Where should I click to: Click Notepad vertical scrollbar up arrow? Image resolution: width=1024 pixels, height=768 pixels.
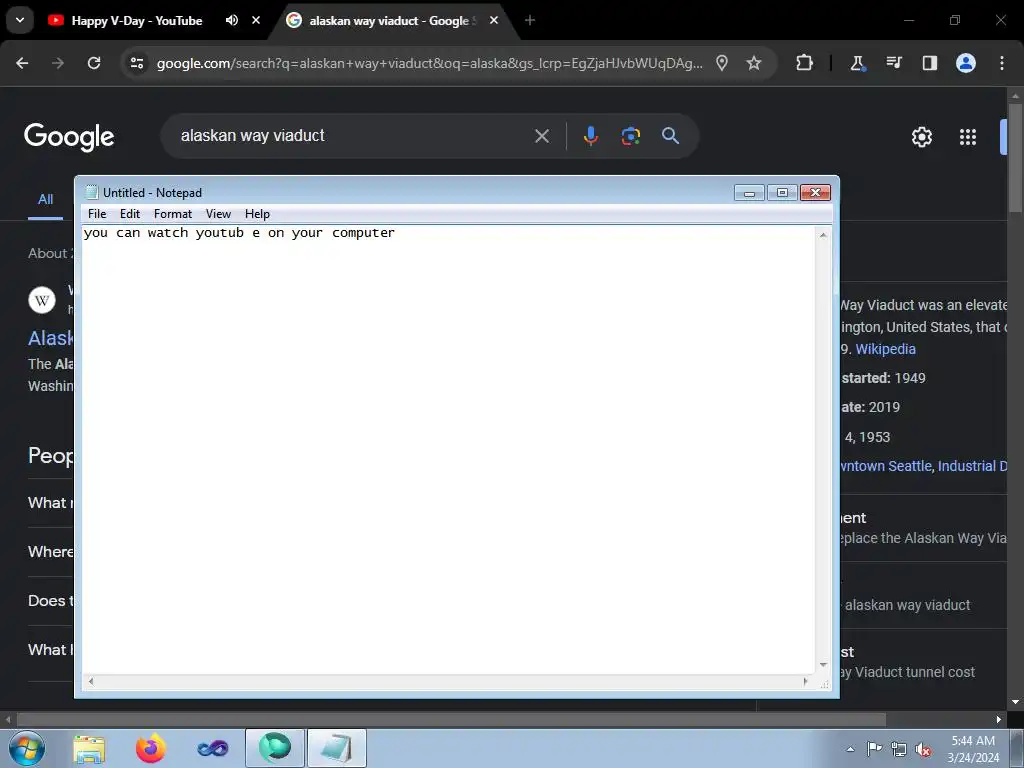pyautogui.click(x=823, y=234)
